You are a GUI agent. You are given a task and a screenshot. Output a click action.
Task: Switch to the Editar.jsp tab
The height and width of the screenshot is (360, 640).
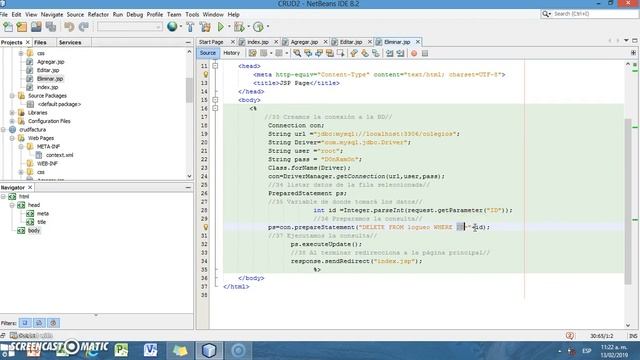tap(351, 42)
